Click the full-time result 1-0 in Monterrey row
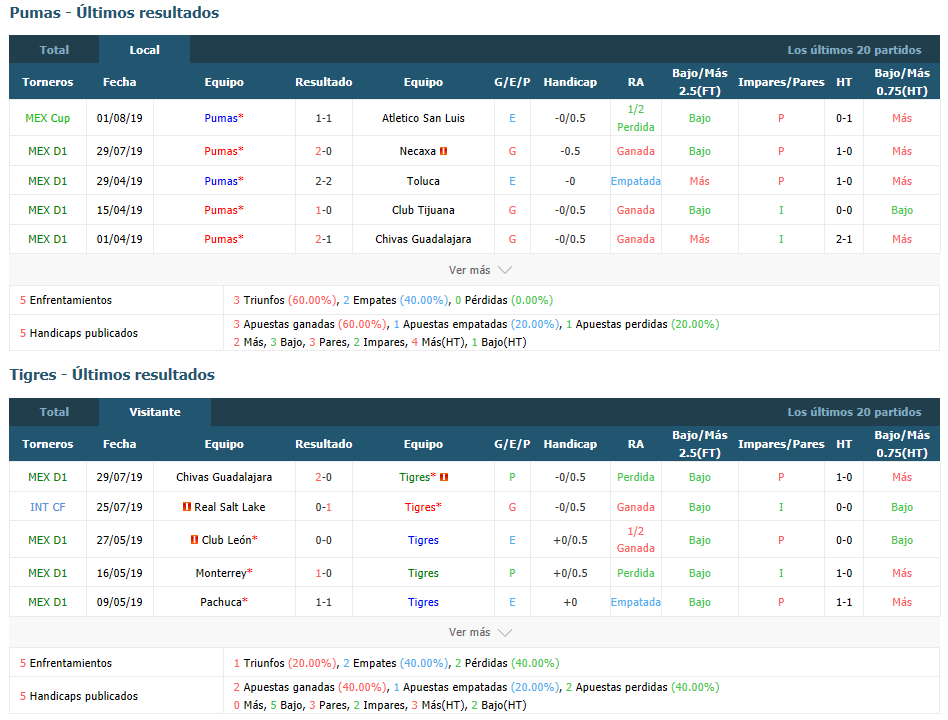Screen dimensions: 948x720 click(x=323, y=572)
